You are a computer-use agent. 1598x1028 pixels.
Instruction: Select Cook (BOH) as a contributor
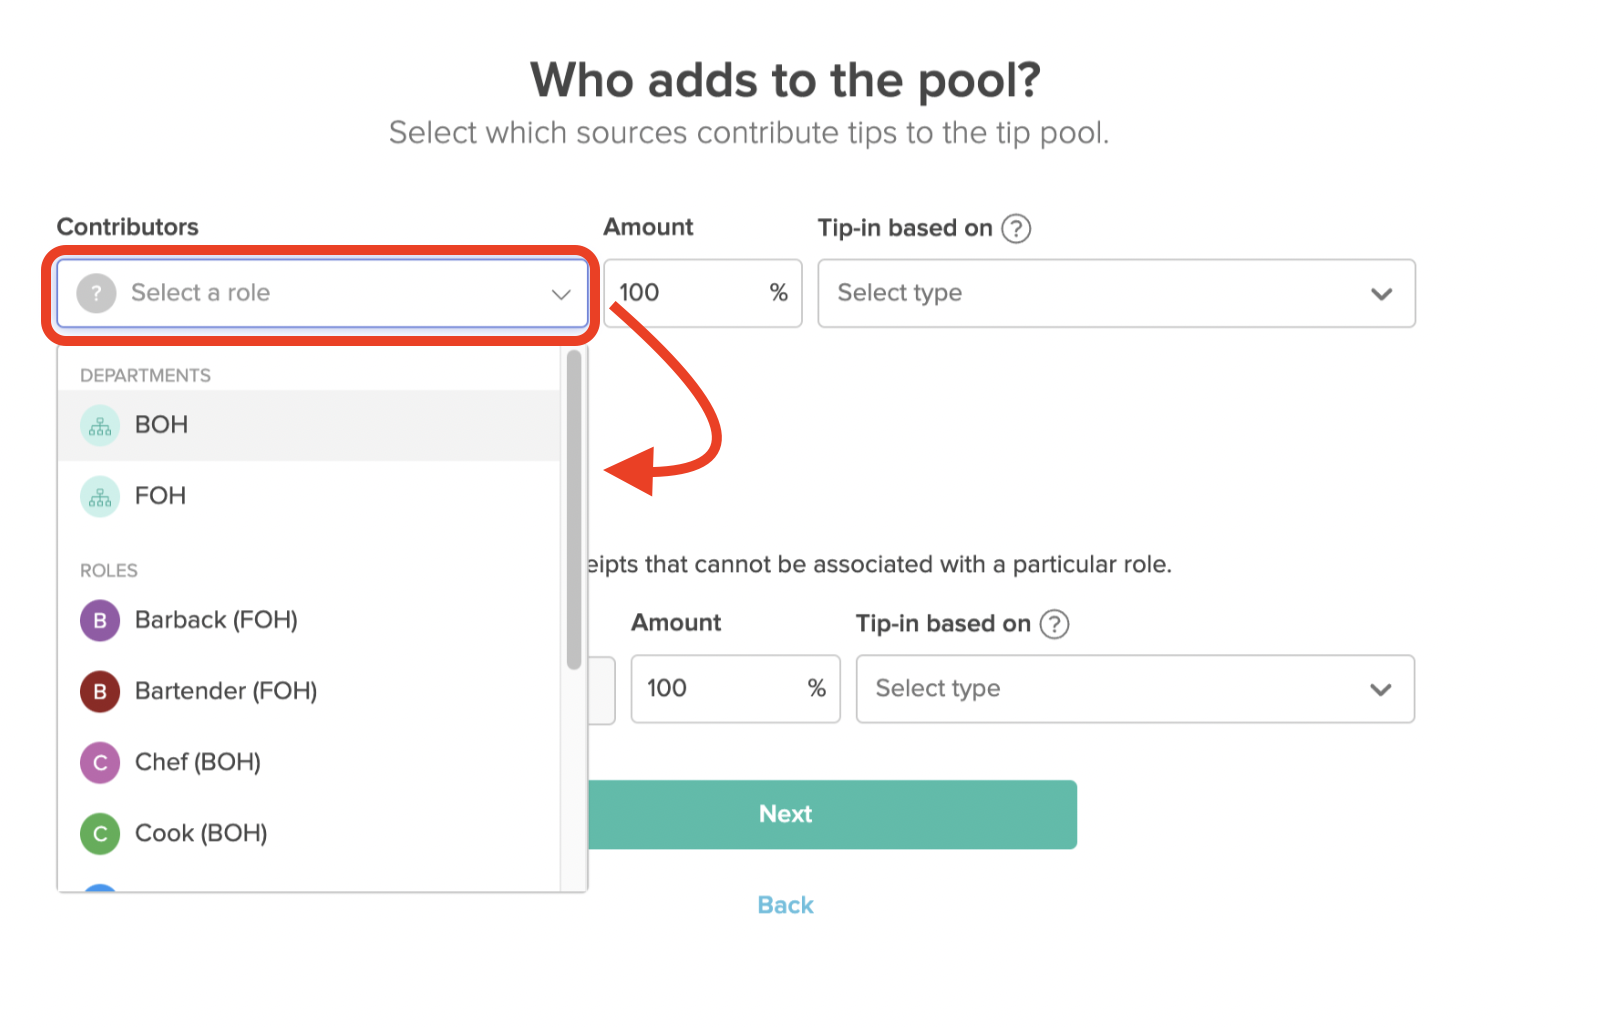tap(201, 833)
